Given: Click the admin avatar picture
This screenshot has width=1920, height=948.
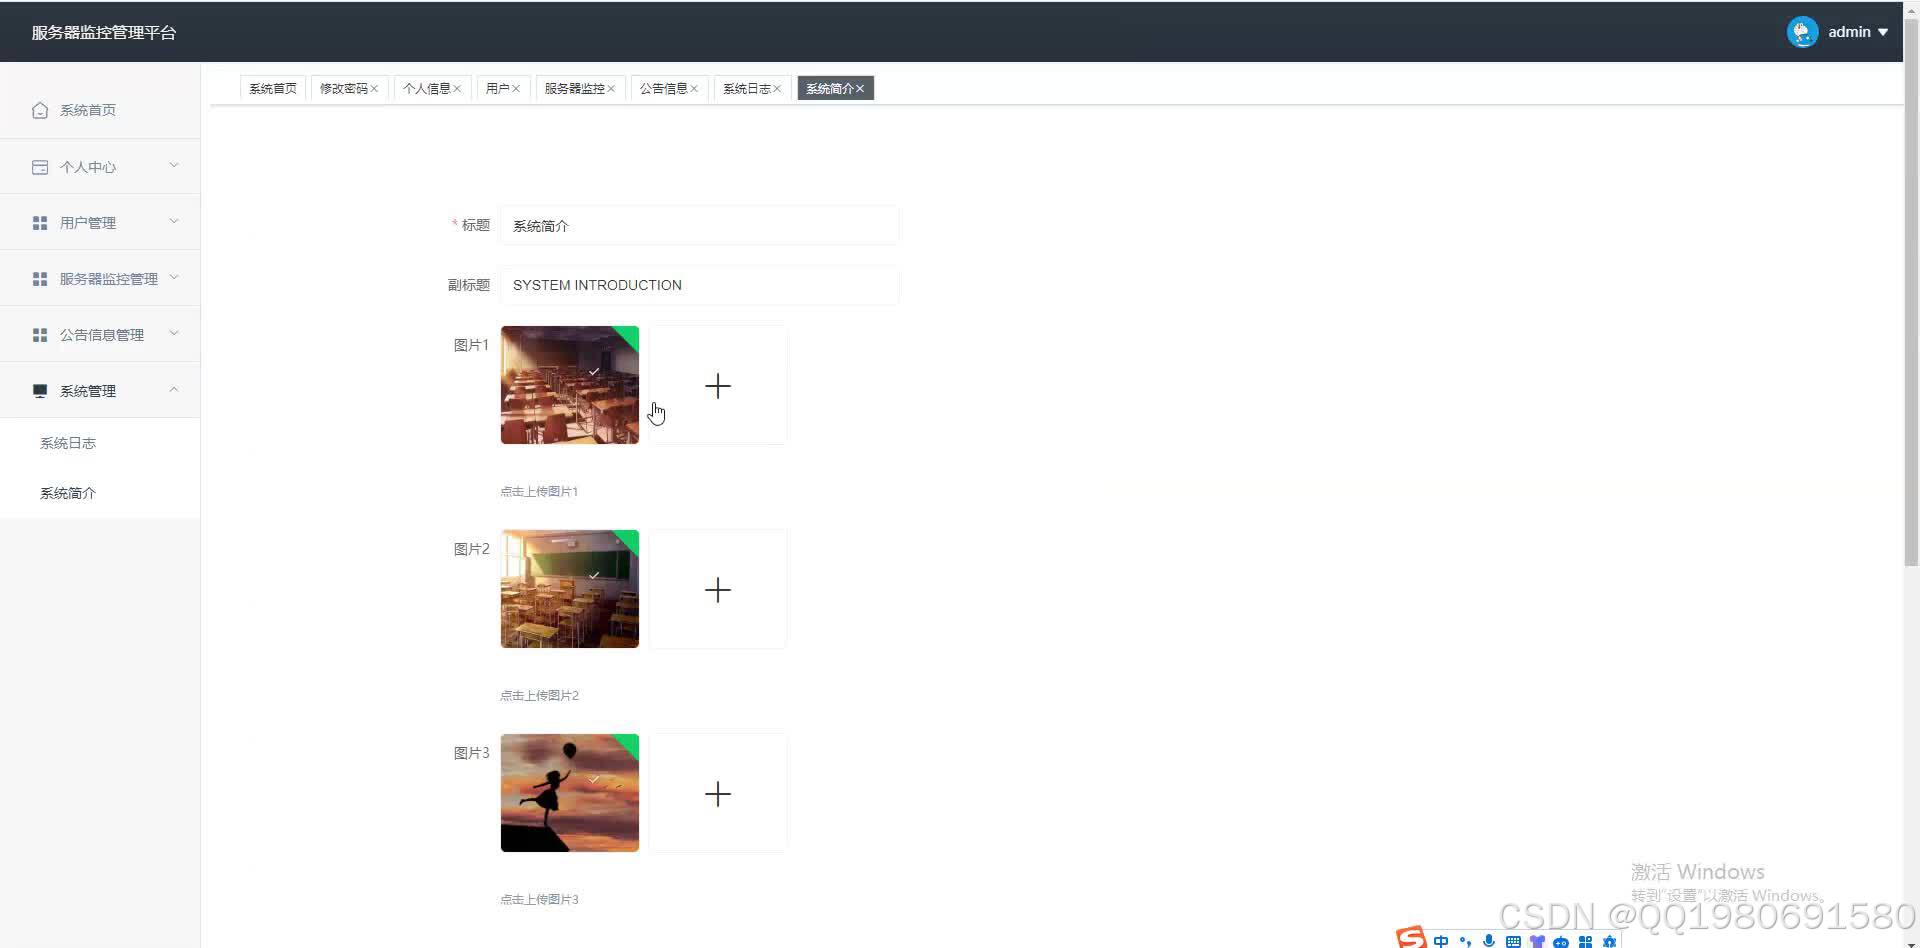Looking at the screenshot, I should point(1802,32).
